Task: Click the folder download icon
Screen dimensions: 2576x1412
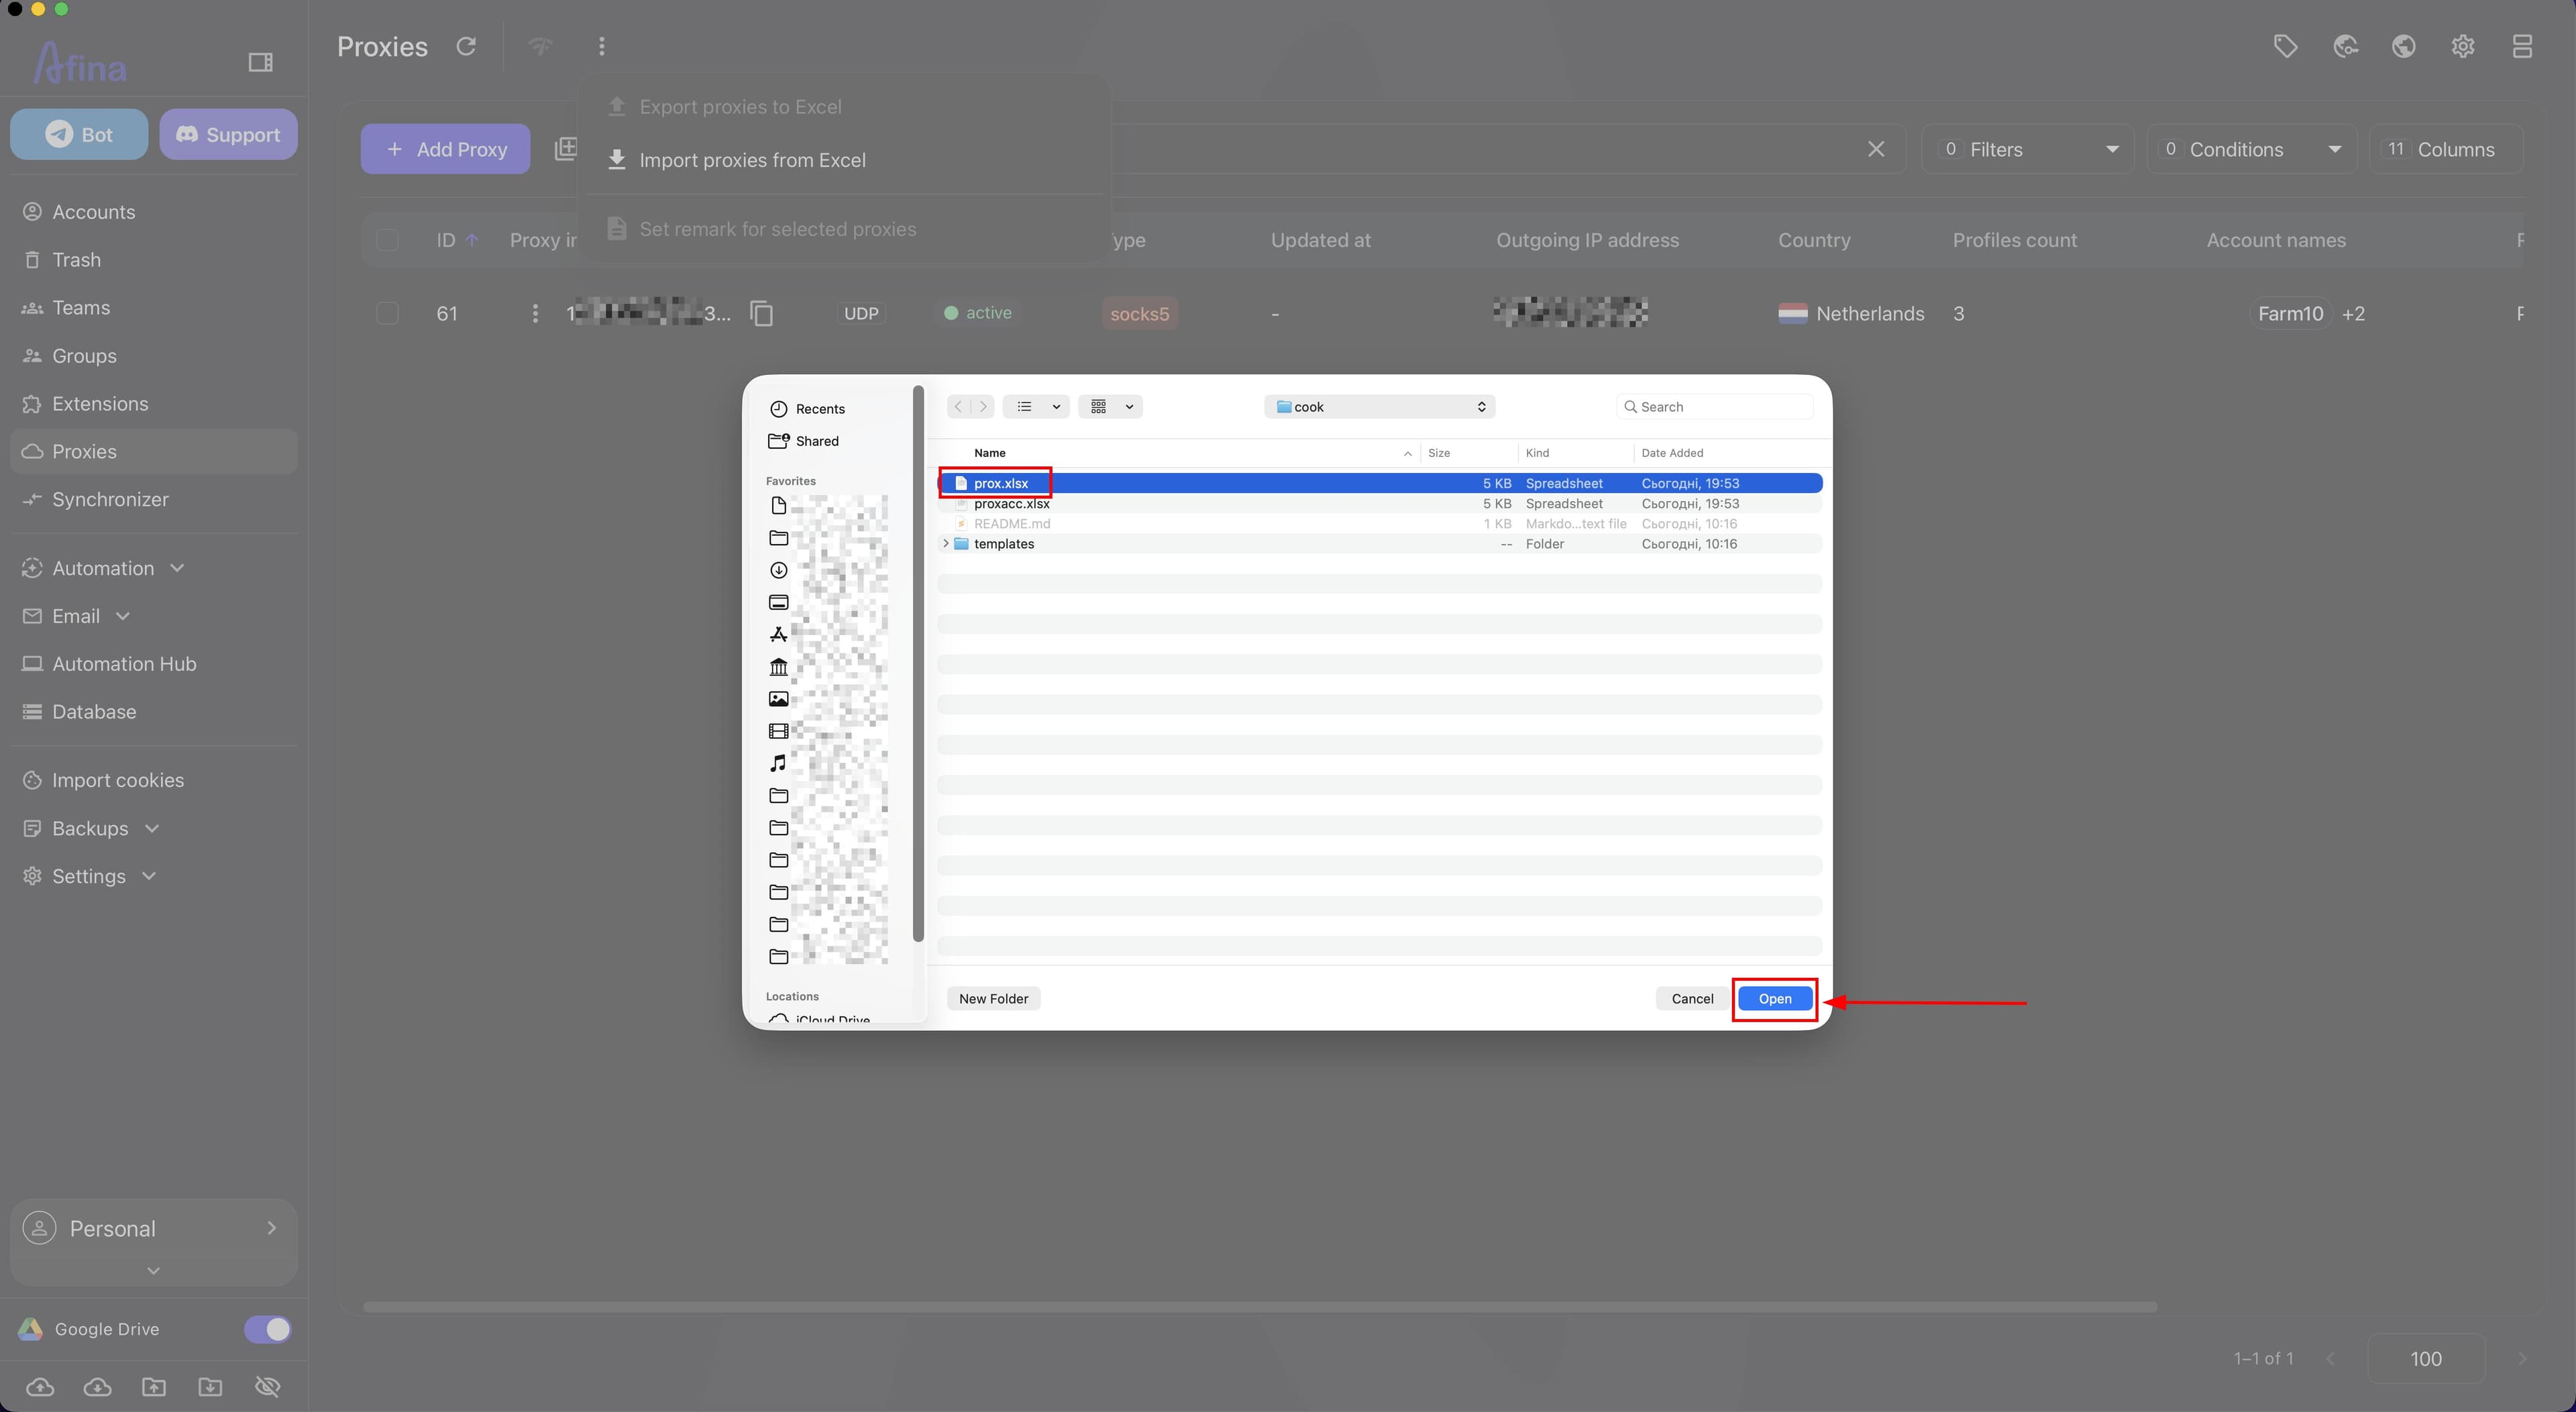Action: pyautogui.click(x=210, y=1387)
